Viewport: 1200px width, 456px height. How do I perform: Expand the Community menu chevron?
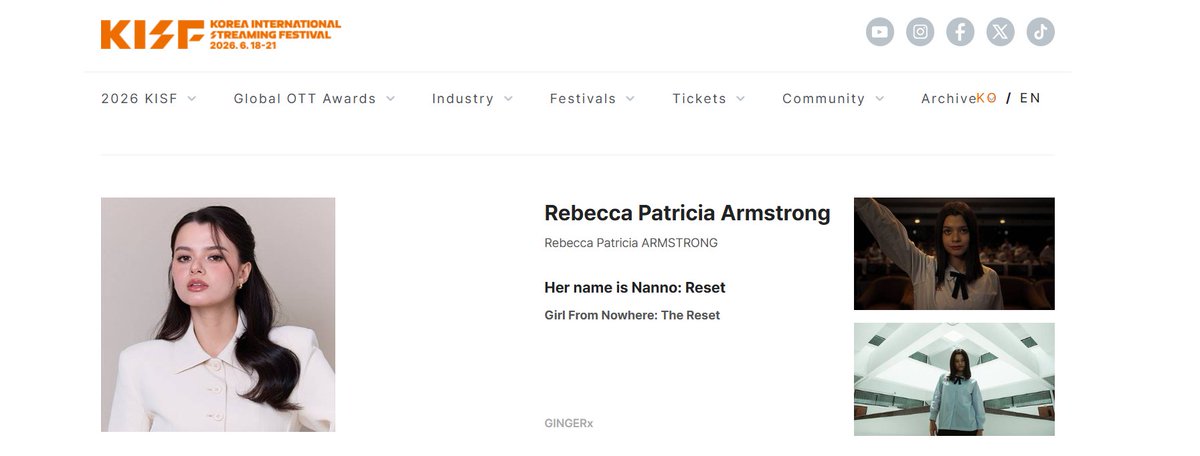[879, 98]
